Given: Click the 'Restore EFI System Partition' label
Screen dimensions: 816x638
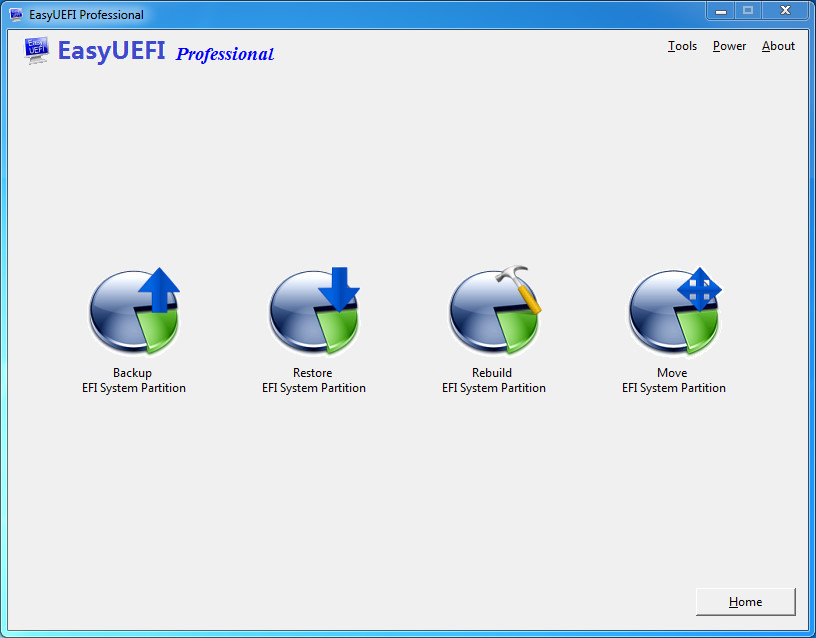Looking at the screenshot, I should (x=314, y=380).
